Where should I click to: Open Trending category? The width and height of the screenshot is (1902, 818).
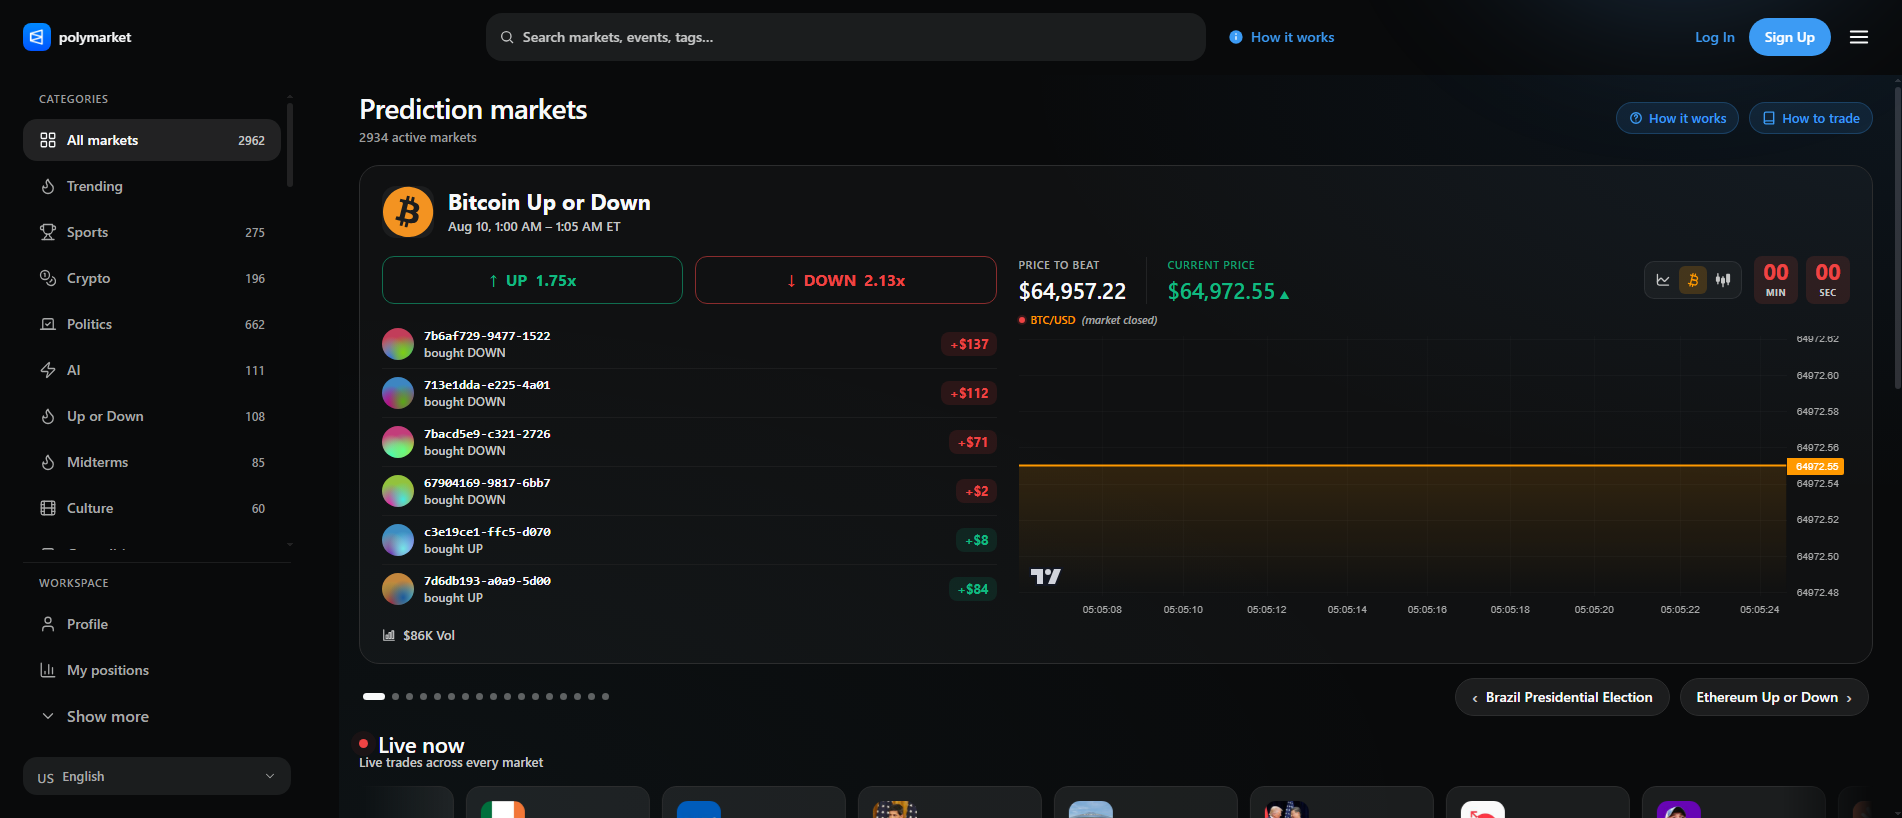click(x=152, y=186)
